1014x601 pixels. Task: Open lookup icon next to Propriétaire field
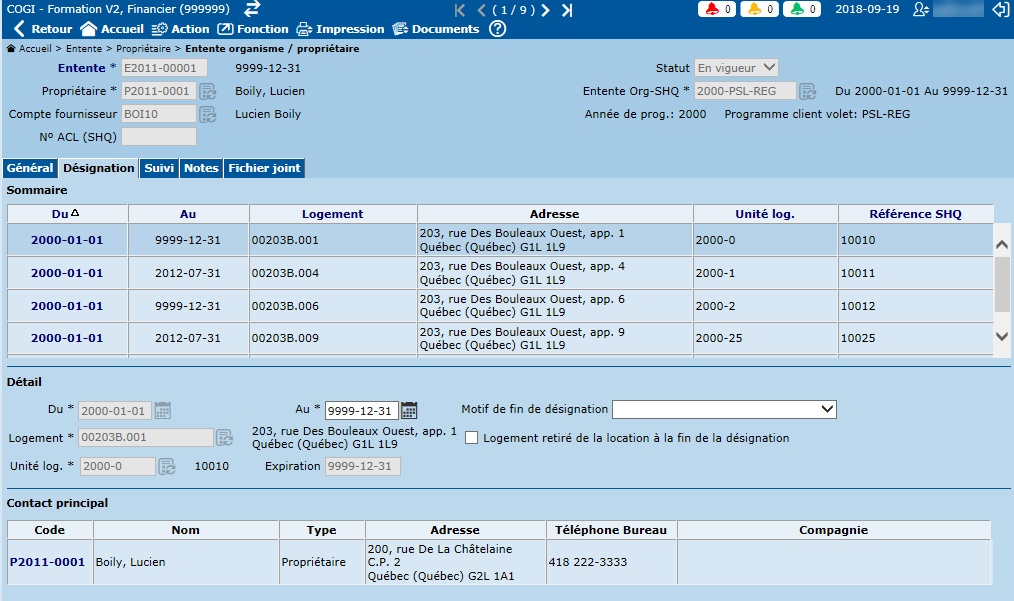click(208, 92)
